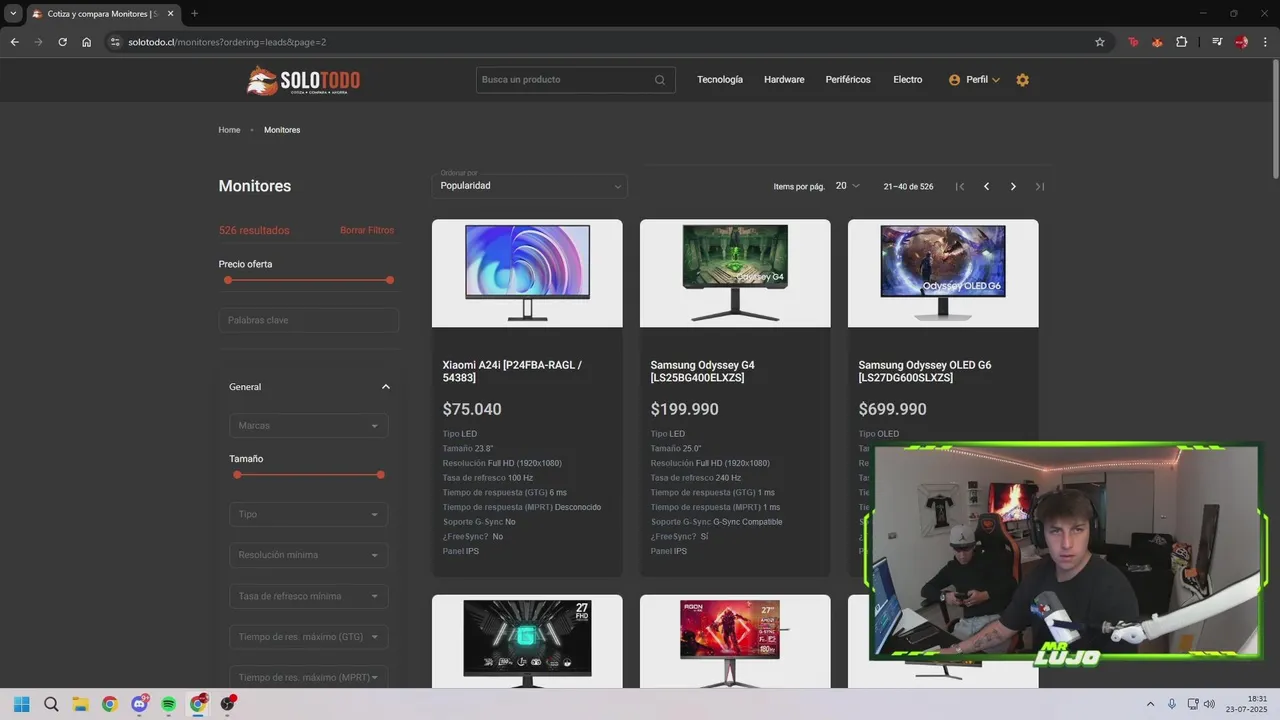
Task: Click Monitores breadcrumb
Action: pyautogui.click(x=282, y=130)
